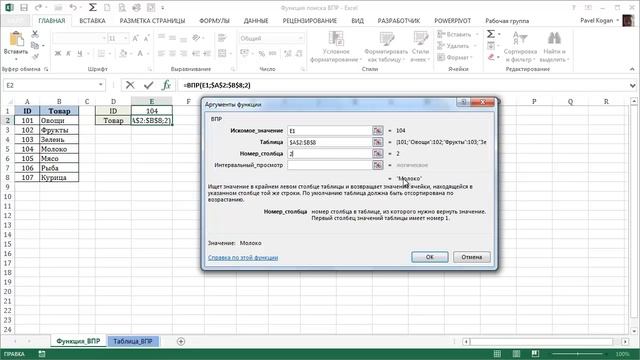640x360 pixels.
Task: Click Интервальный_просмотр empty input field
Action: pyautogui.click(x=329, y=165)
